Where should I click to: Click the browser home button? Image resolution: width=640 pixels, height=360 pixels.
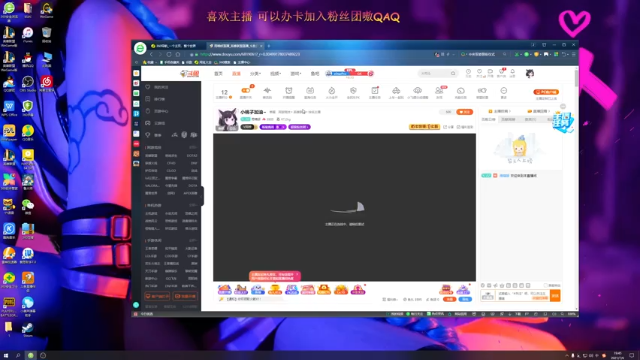[x=178, y=54]
